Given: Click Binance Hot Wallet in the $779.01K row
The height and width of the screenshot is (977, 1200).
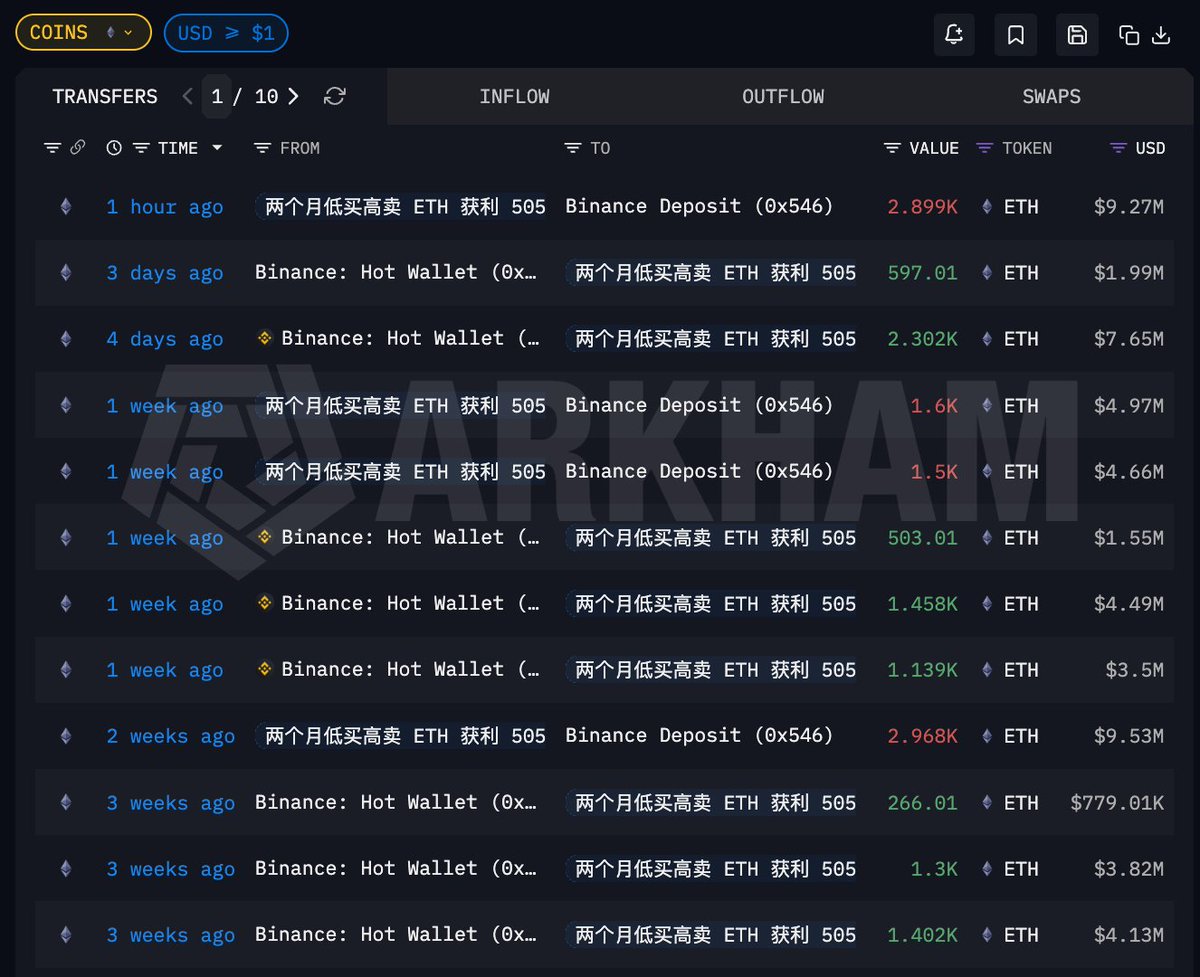Looking at the screenshot, I should (396, 802).
